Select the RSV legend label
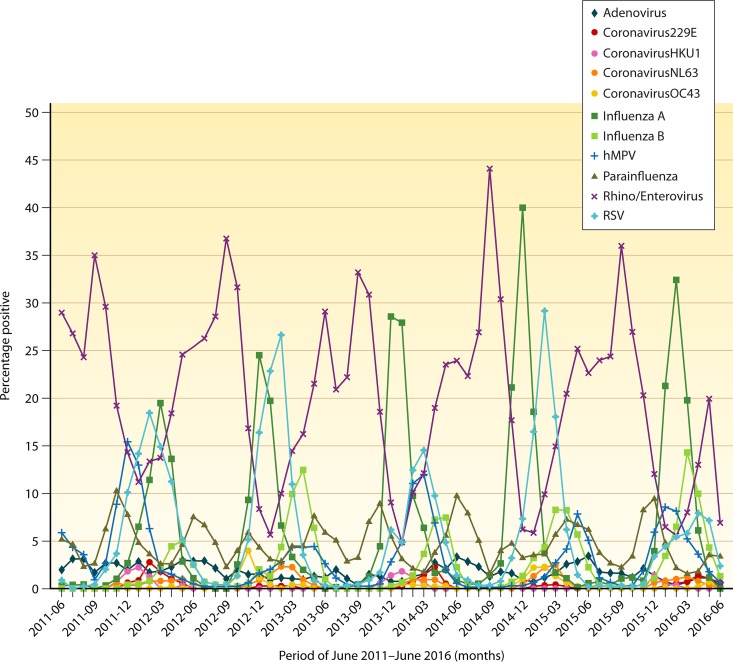The width and height of the screenshot is (733, 662). (613, 216)
